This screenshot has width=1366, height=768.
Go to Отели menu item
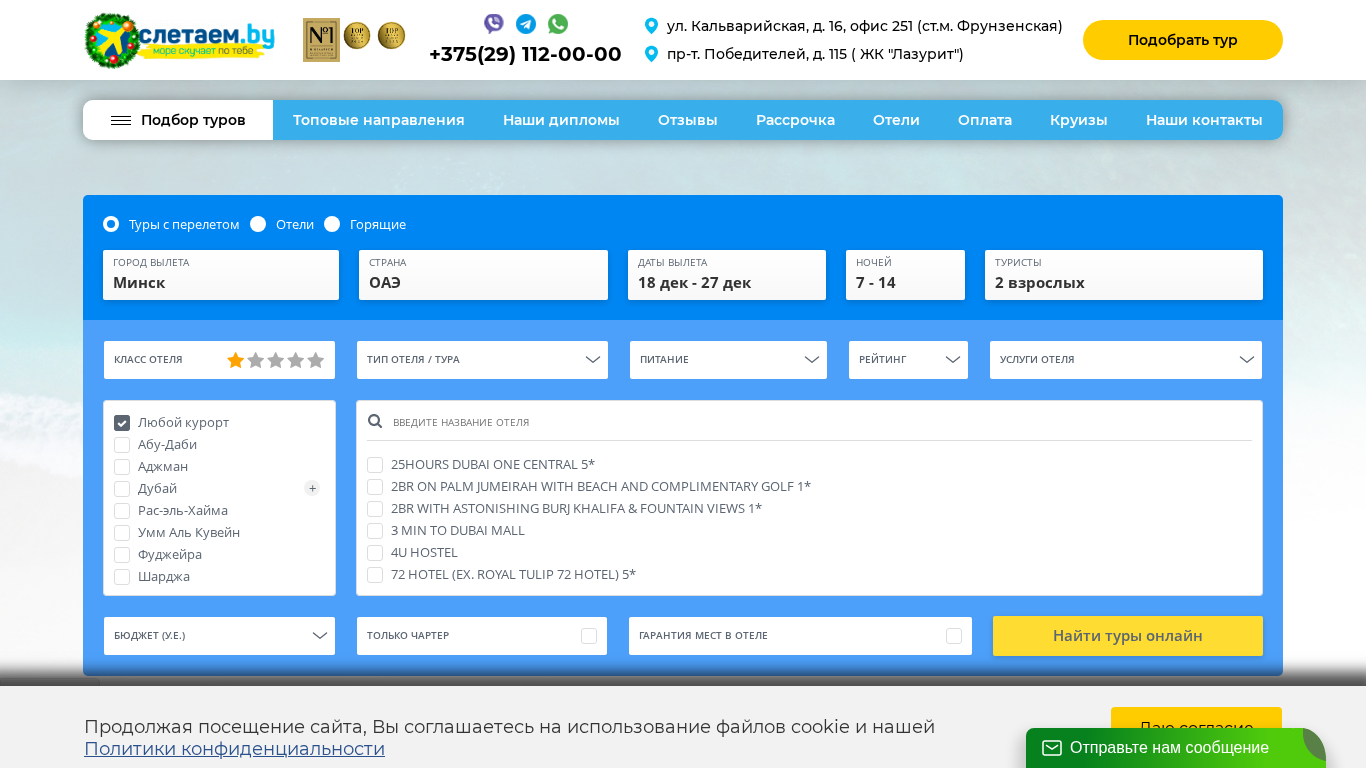(896, 120)
